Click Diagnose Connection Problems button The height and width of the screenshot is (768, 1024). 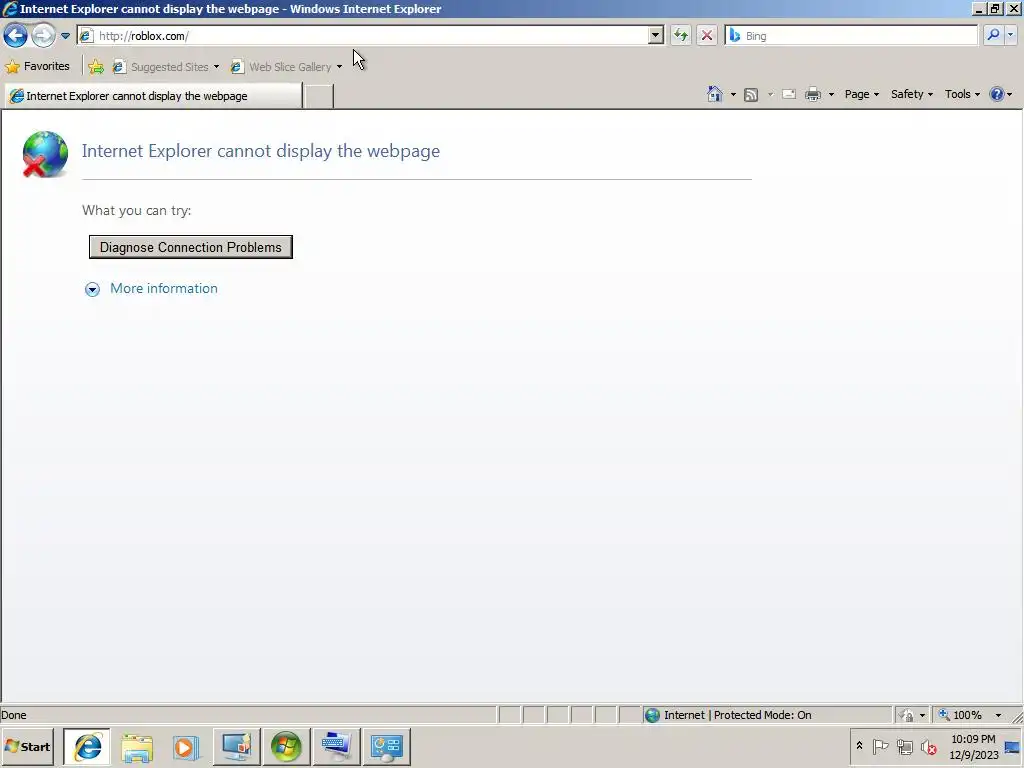191,247
